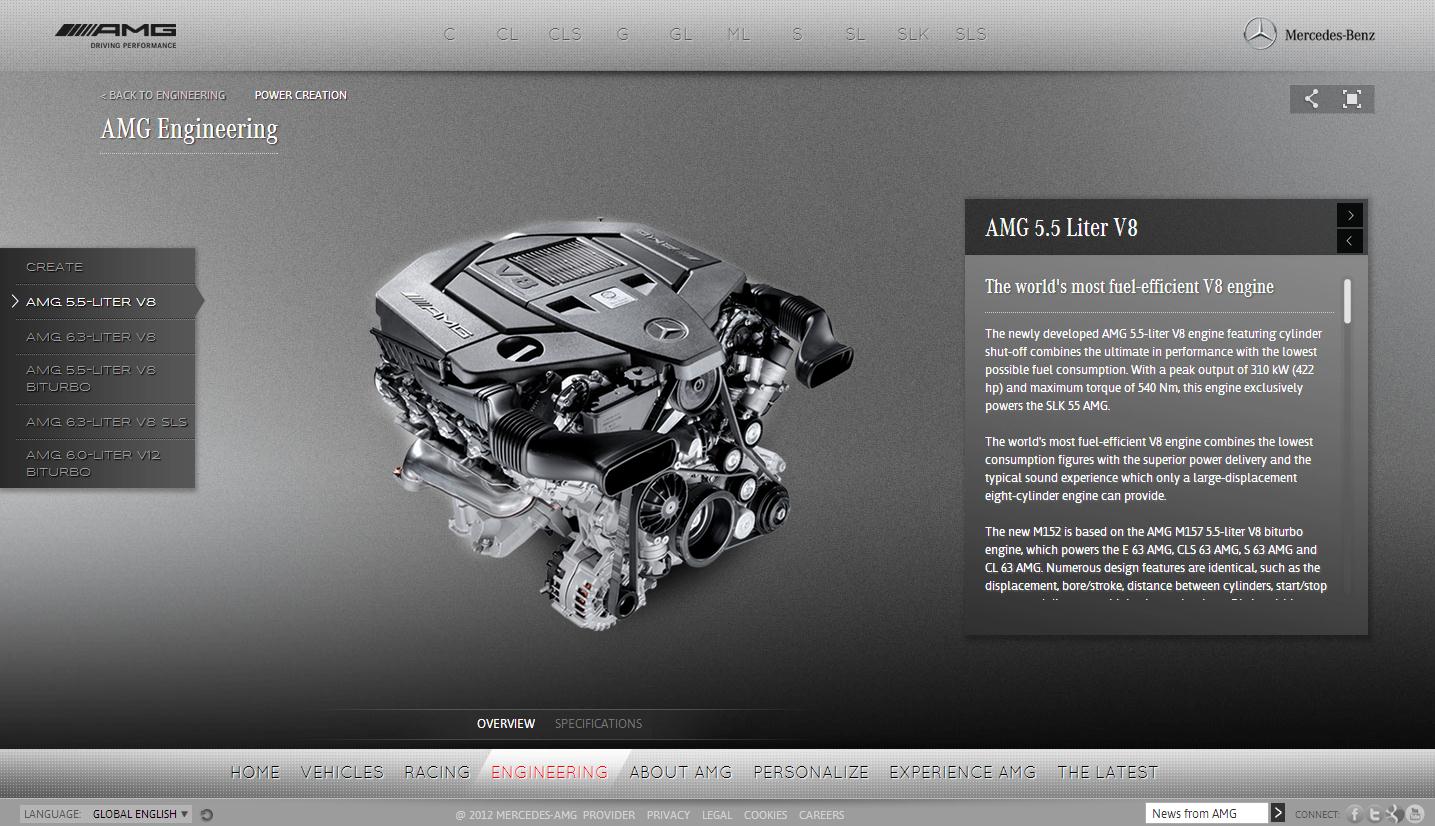Select the CL class model
This screenshot has width=1435, height=826.
click(x=507, y=34)
